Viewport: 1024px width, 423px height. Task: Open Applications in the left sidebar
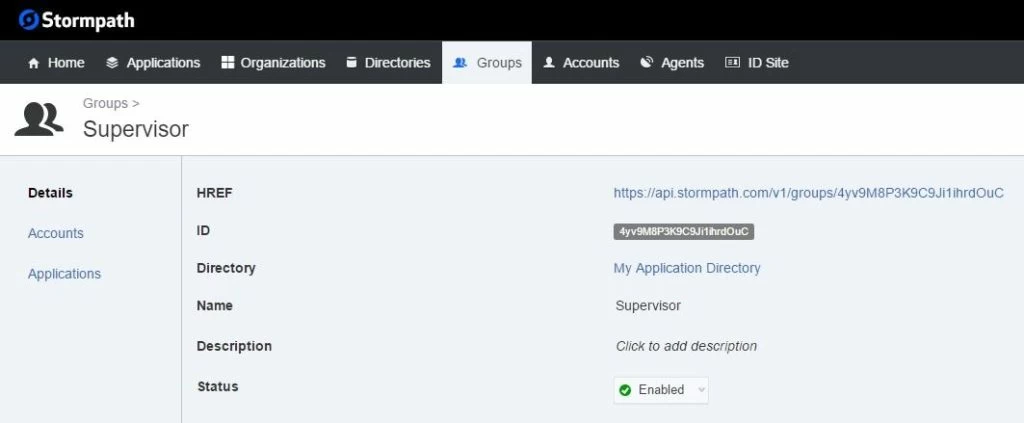coord(65,274)
